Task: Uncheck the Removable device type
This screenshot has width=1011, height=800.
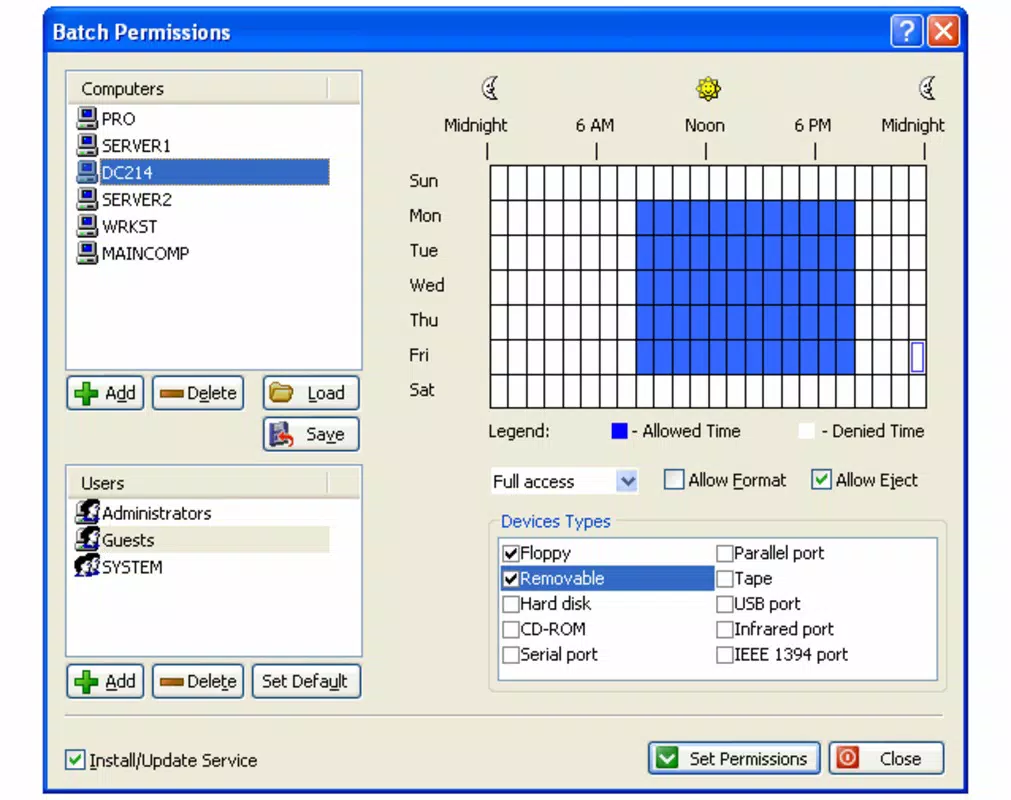Action: click(x=511, y=579)
